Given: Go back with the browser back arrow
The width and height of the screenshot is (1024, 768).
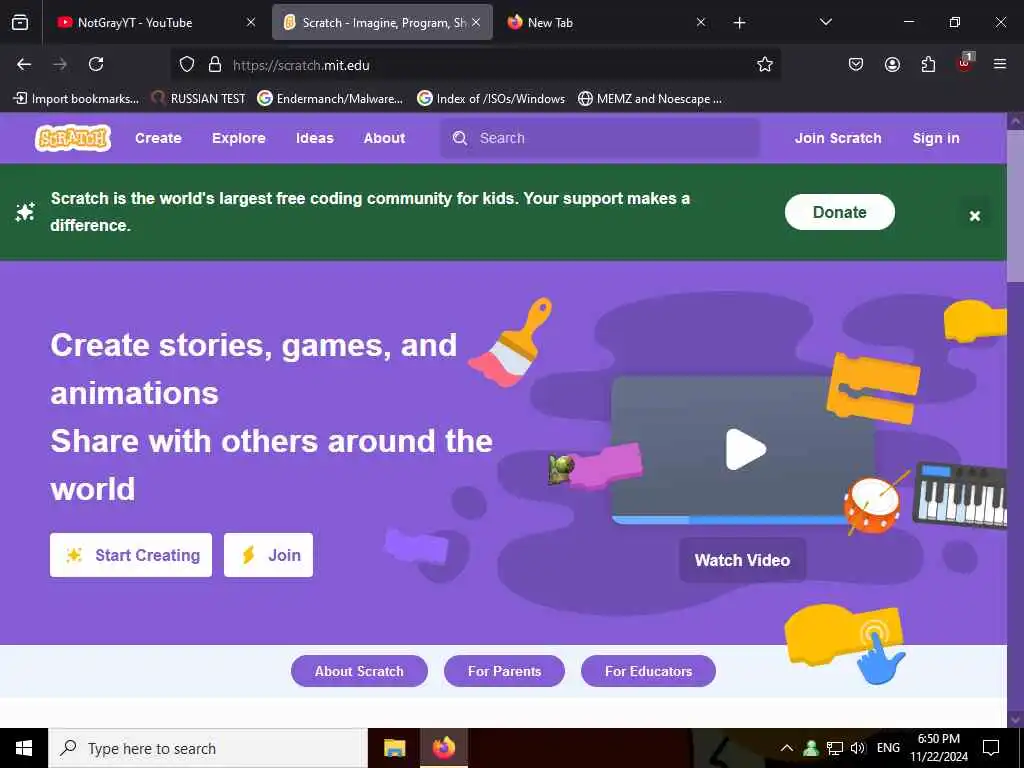Looking at the screenshot, I should click(x=24, y=64).
